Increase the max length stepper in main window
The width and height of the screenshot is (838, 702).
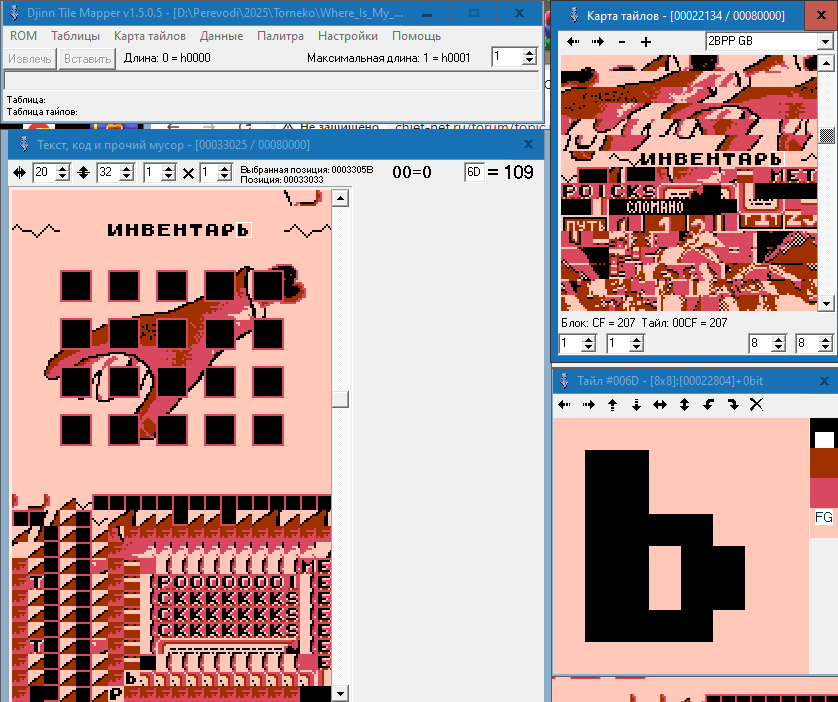(x=529, y=53)
